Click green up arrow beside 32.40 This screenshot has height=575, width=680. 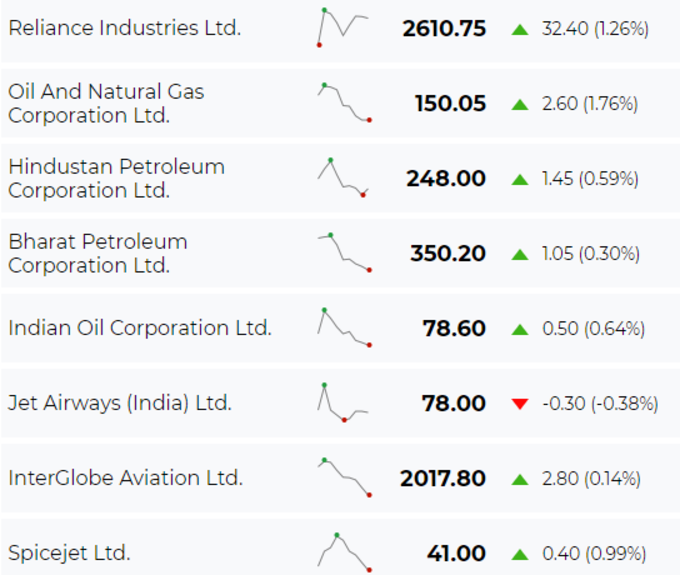coord(520,29)
